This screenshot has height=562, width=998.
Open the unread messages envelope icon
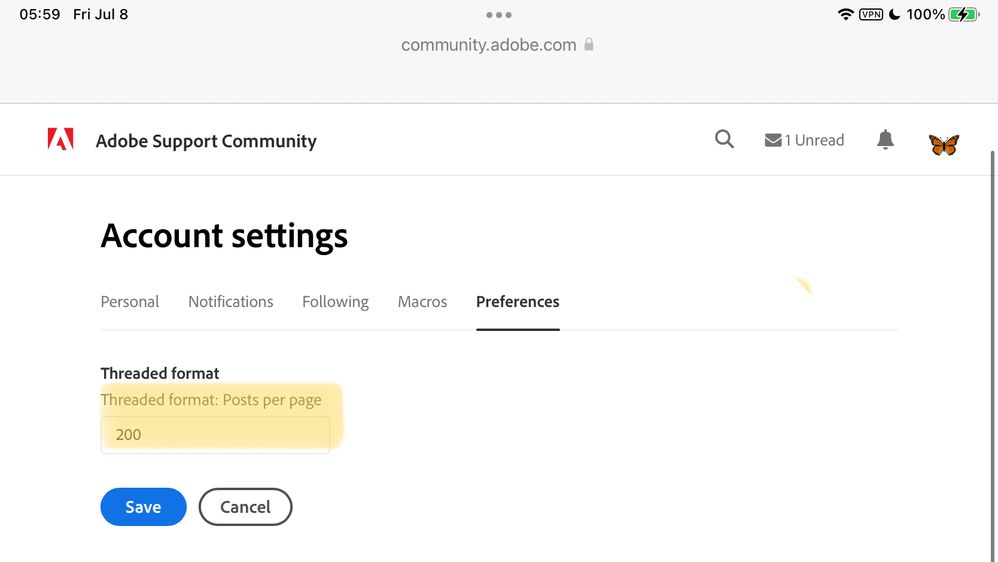click(773, 141)
